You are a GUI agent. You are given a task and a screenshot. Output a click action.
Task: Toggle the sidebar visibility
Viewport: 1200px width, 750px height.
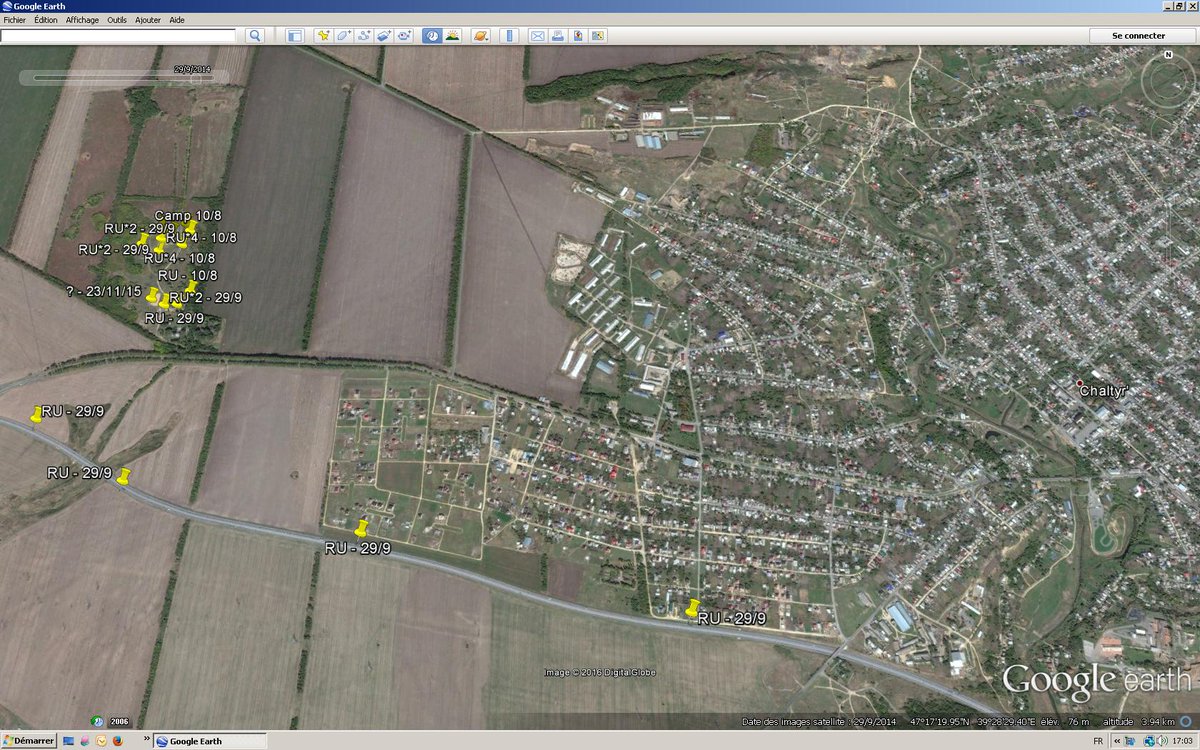(x=294, y=34)
